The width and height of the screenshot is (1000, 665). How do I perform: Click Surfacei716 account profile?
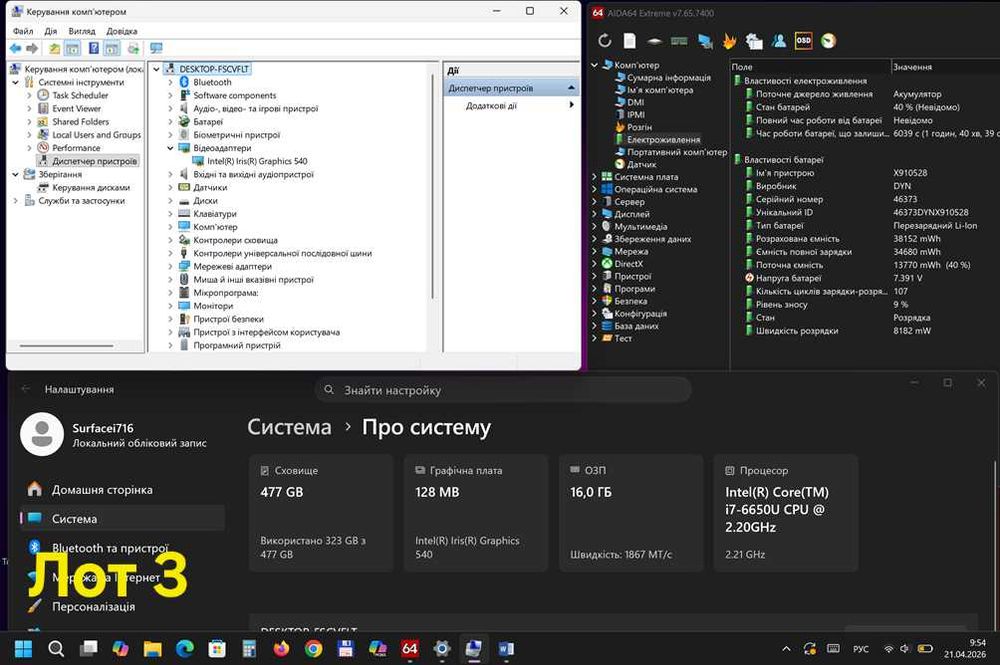[114, 434]
